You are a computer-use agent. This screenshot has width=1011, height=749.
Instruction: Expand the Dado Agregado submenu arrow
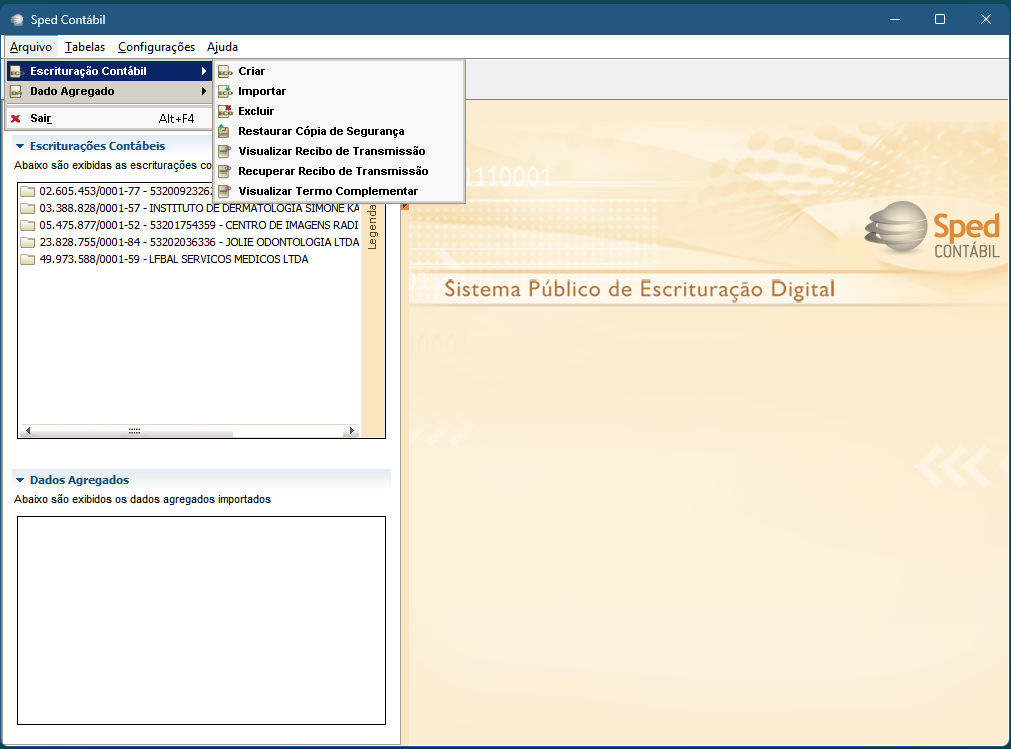[204, 92]
